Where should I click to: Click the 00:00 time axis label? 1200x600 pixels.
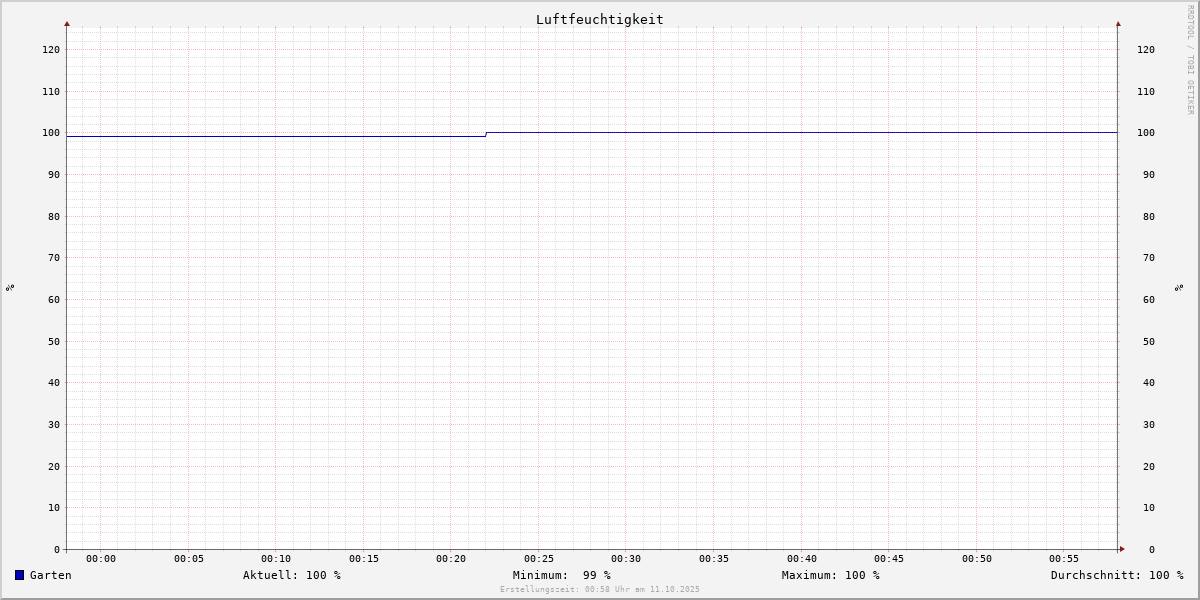click(x=101, y=559)
